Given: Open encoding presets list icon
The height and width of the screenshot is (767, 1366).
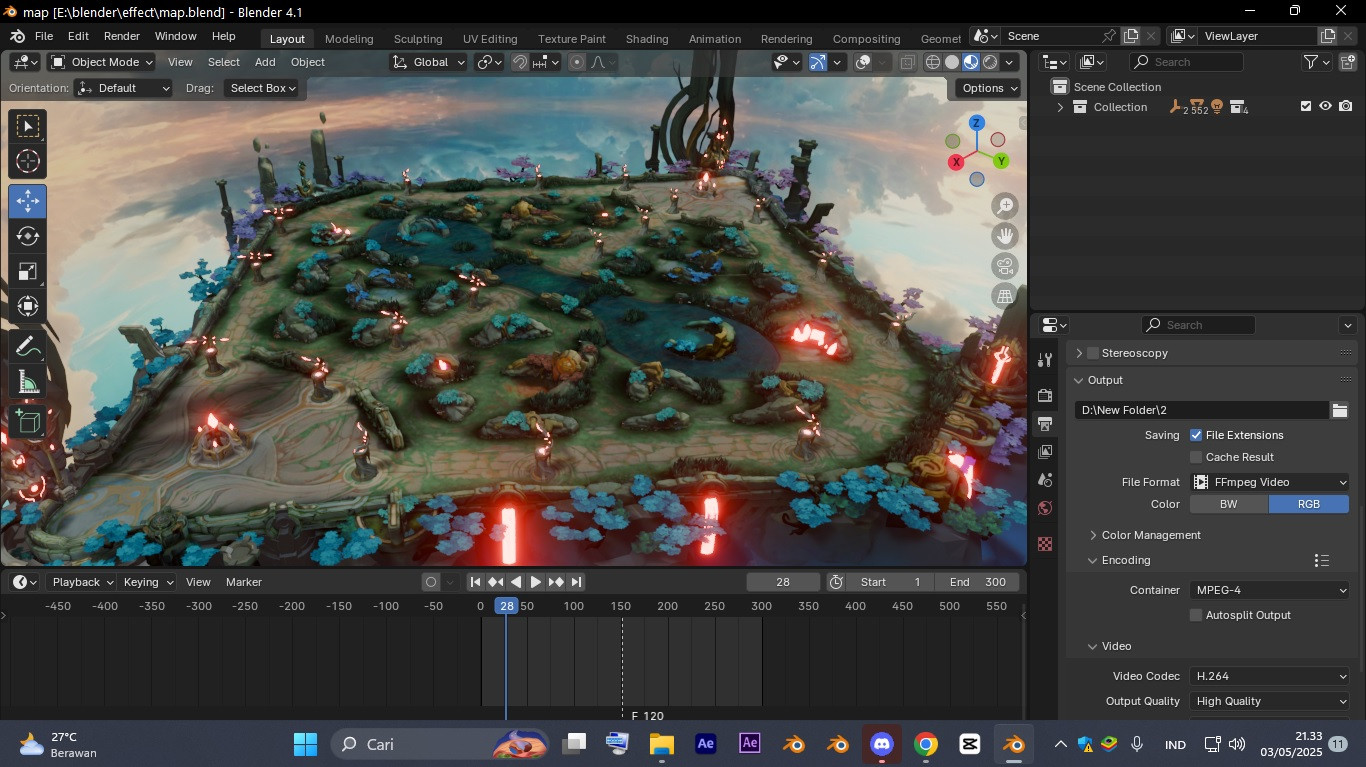Looking at the screenshot, I should (1321, 560).
